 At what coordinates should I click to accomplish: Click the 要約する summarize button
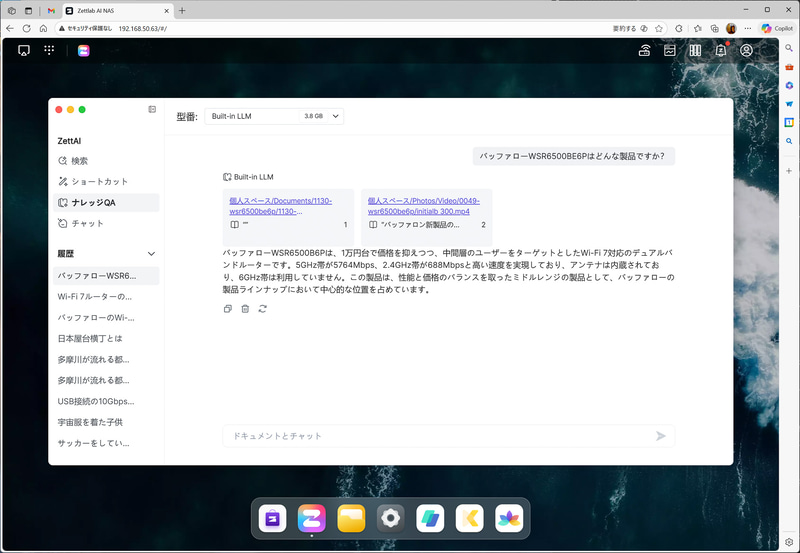pyautogui.click(x=624, y=29)
